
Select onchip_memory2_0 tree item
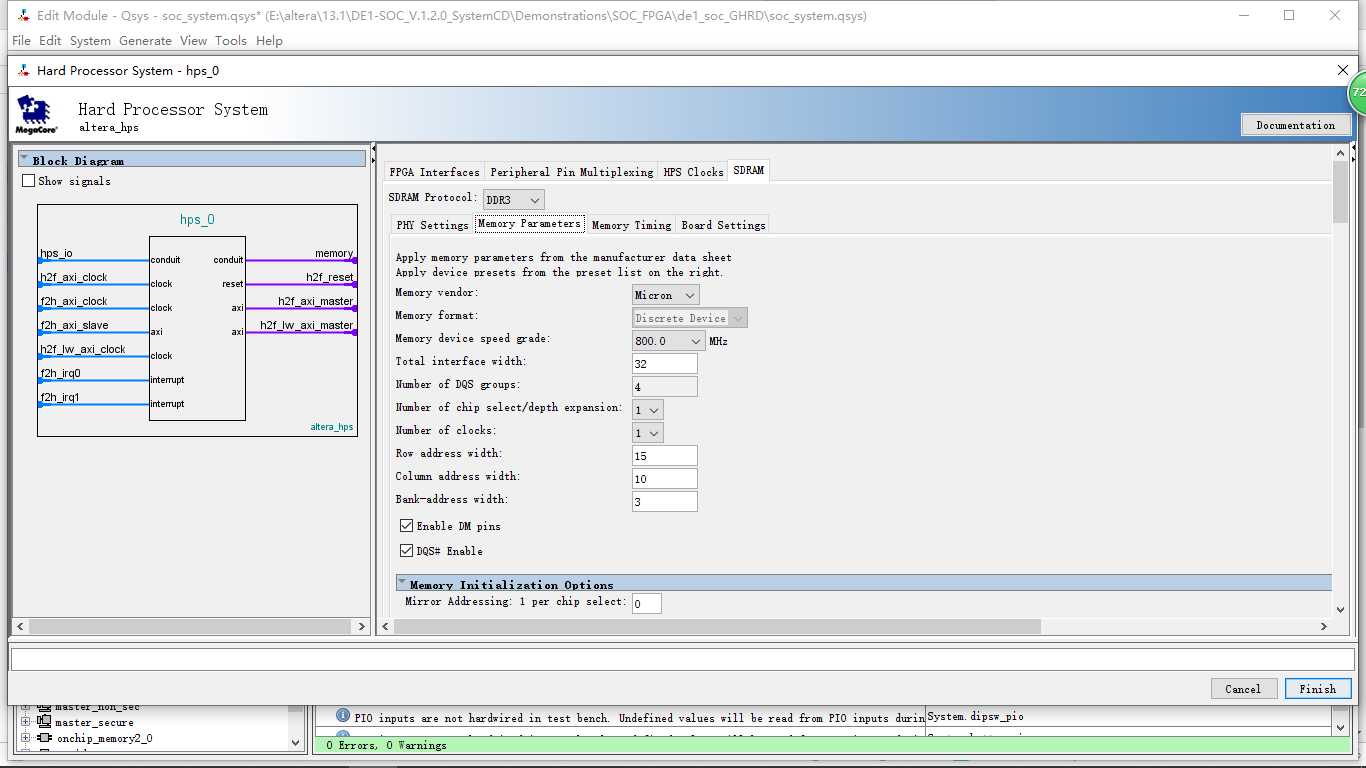[105, 738]
